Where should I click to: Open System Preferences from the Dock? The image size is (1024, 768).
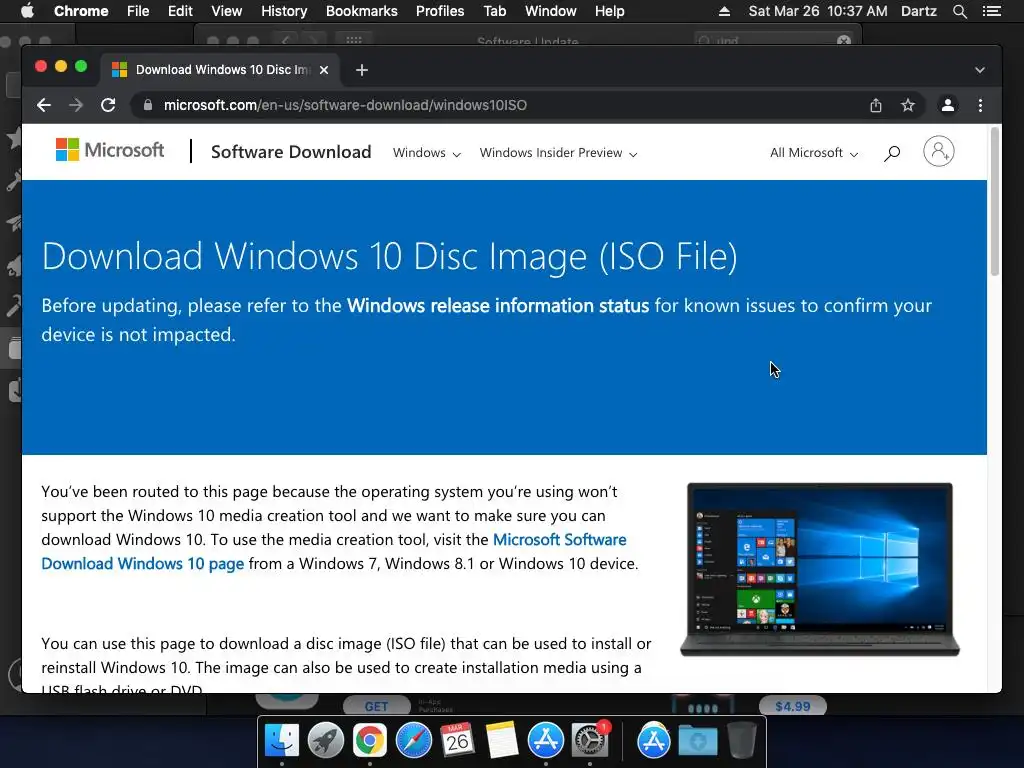click(x=589, y=740)
